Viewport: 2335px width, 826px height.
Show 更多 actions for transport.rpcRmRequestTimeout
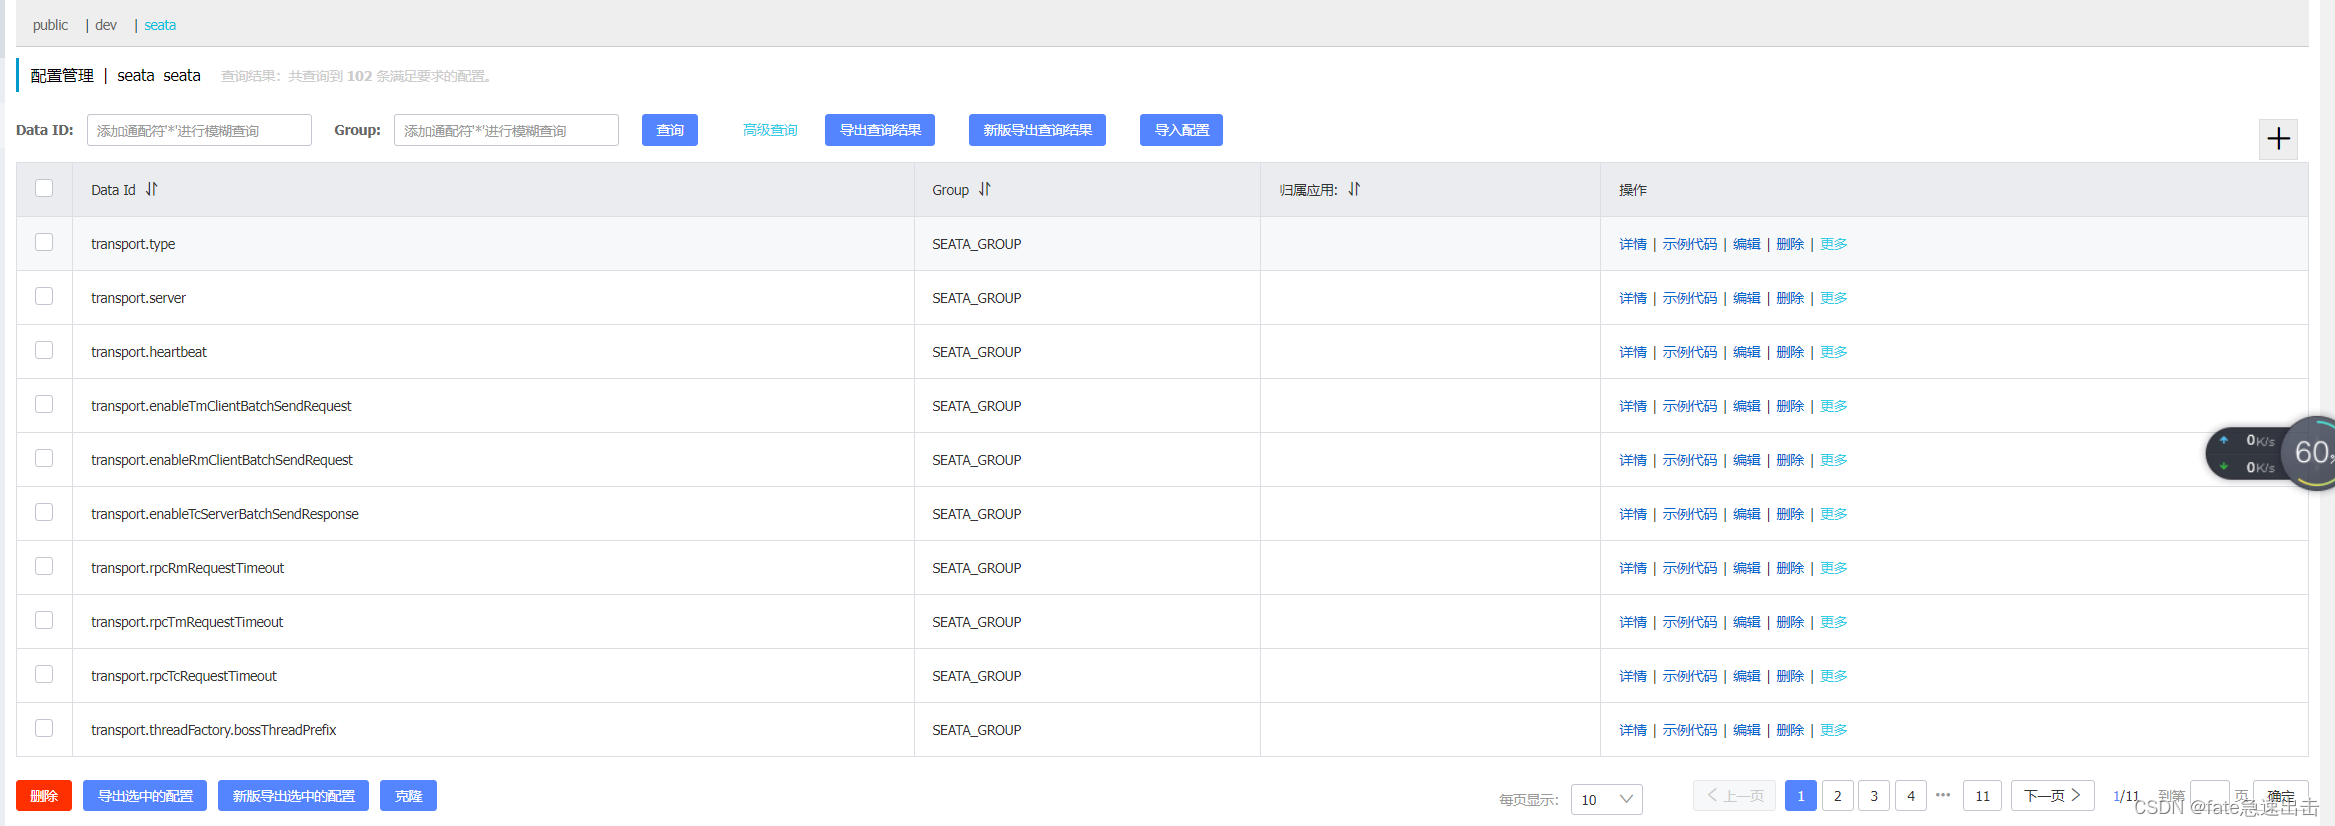(1834, 568)
